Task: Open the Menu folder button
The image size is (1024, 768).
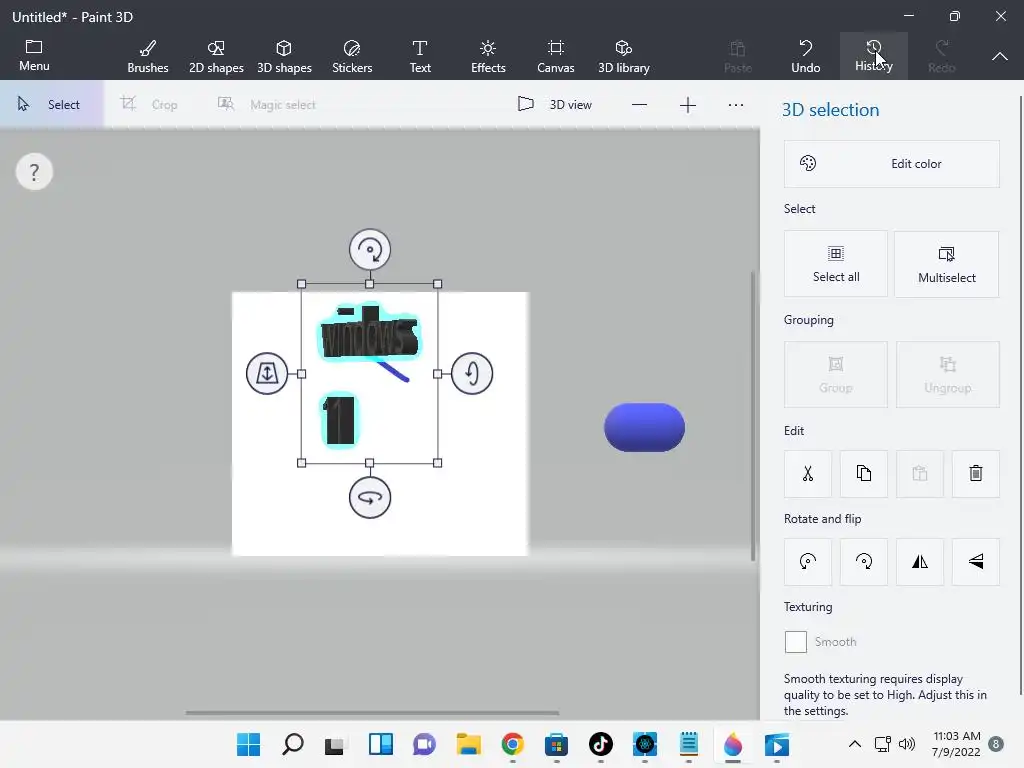Action: point(34,56)
